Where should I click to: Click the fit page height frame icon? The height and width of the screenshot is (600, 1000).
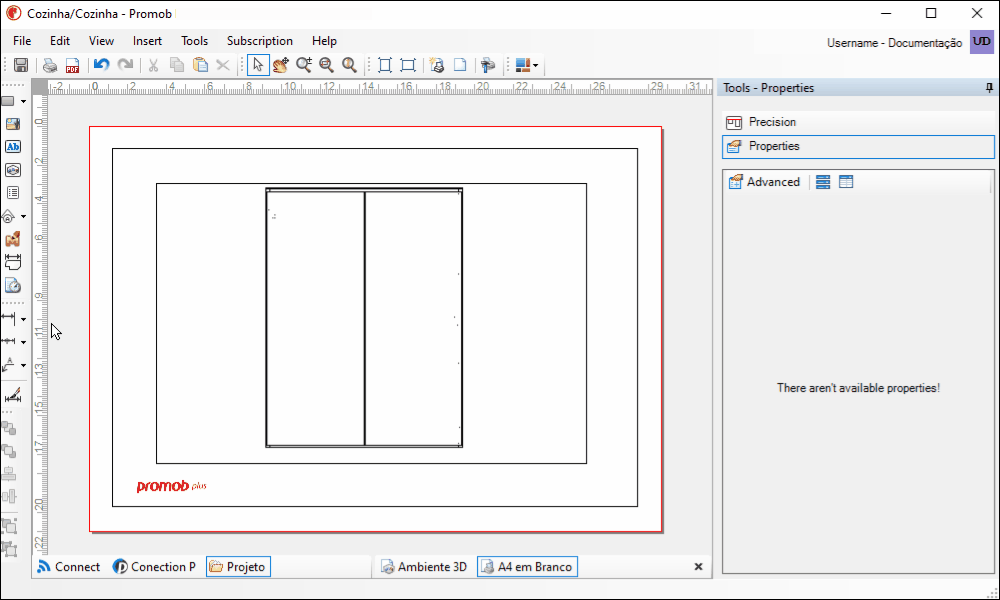pos(385,65)
